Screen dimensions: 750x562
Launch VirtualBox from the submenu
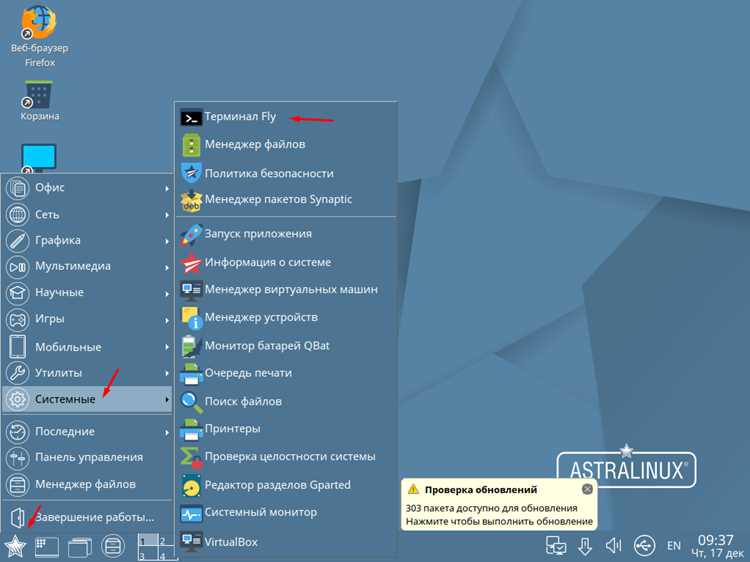(x=287, y=541)
